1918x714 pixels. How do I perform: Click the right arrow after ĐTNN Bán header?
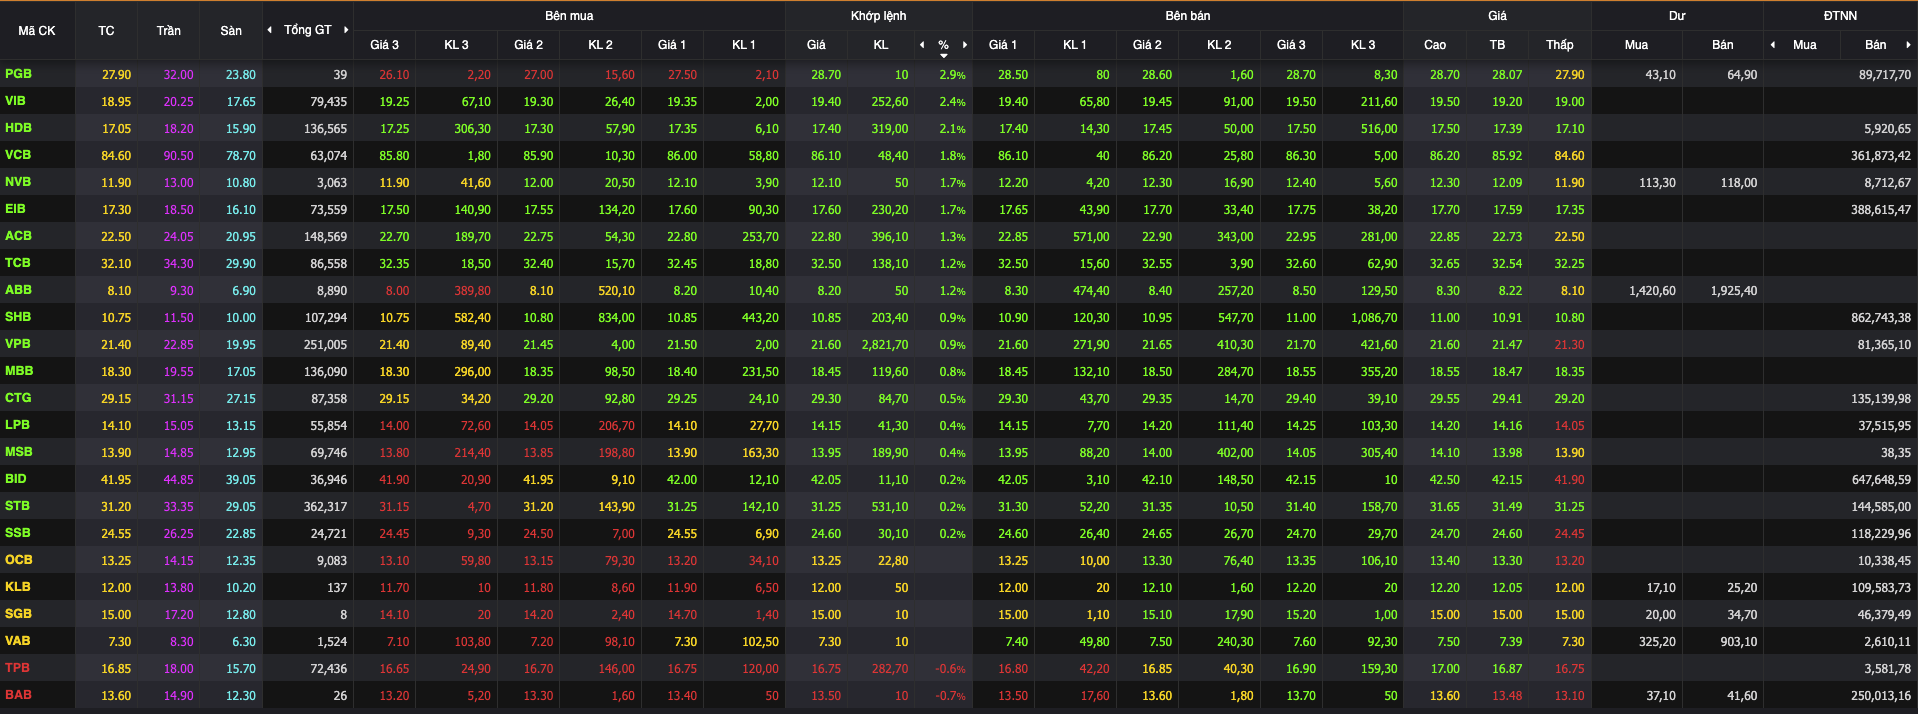(x=1908, y=45)
